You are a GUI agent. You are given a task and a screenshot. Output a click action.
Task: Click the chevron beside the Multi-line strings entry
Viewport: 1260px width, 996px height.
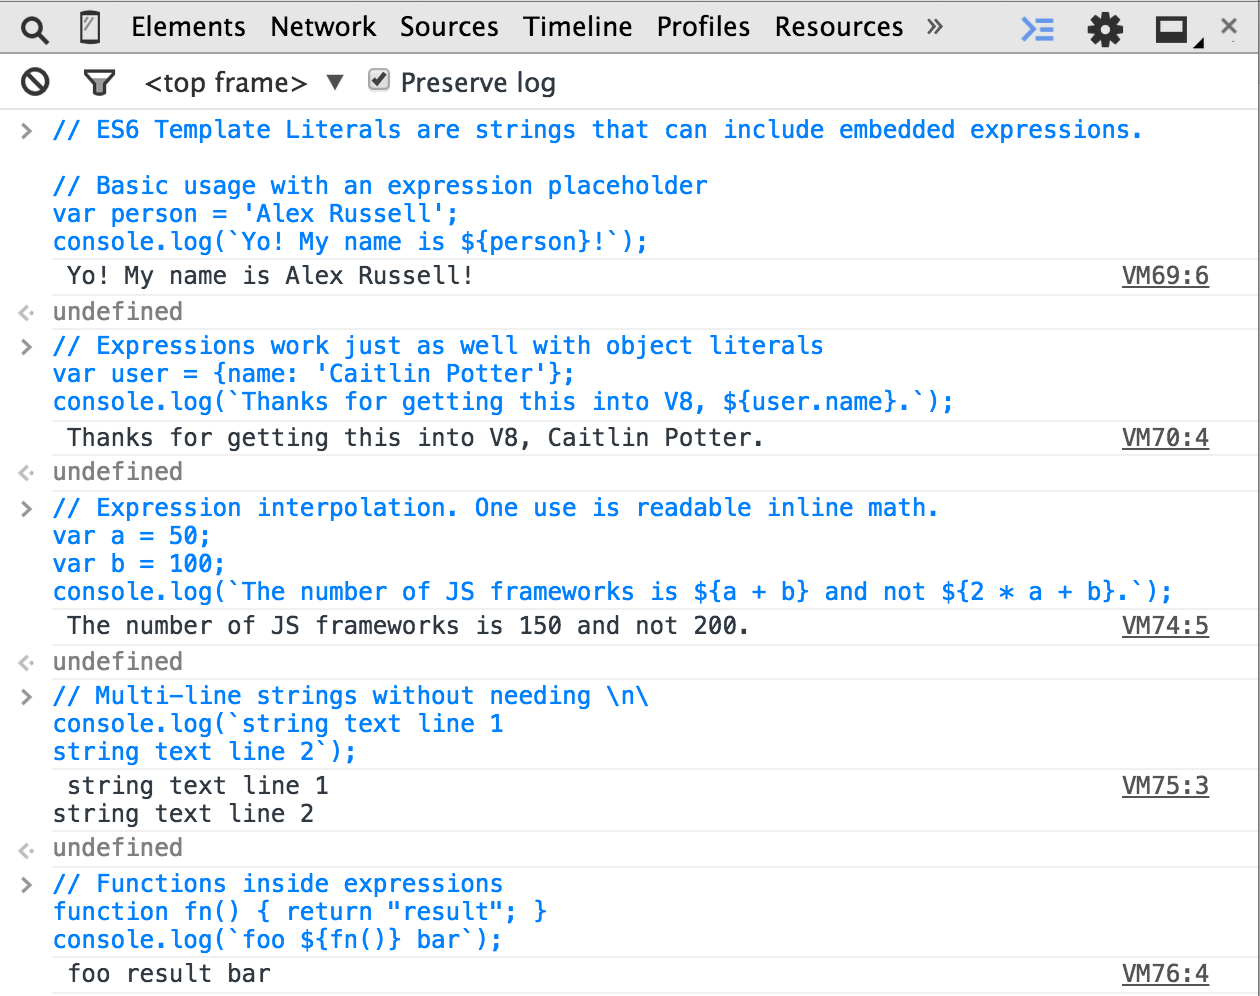tap(27, 697)
